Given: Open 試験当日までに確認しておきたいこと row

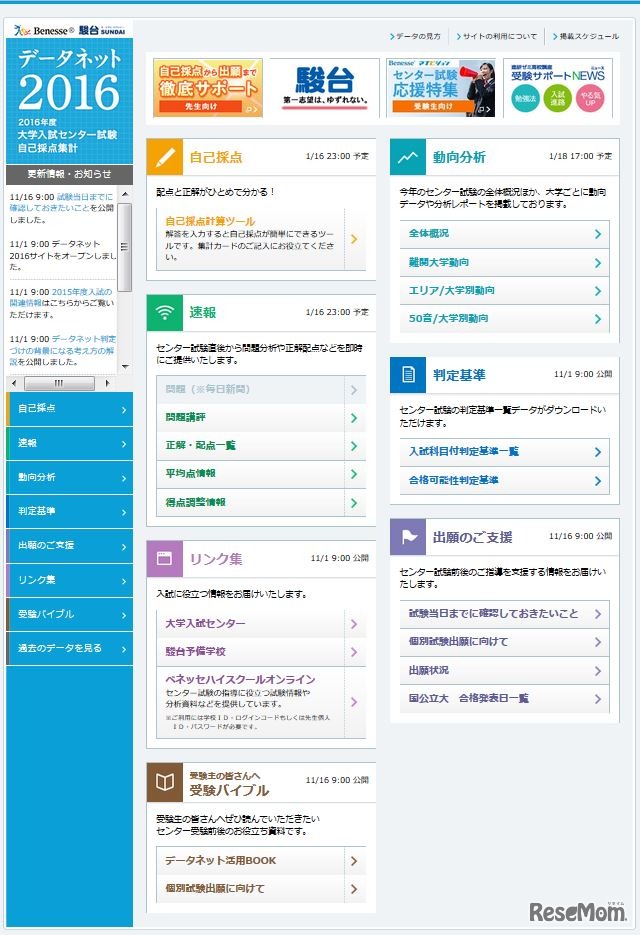Looking at the screenshot, I should click(x=505, y=614).
